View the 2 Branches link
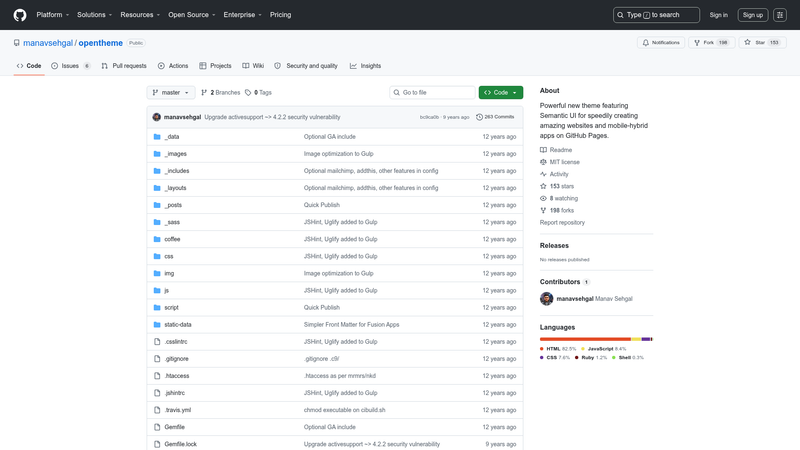The width and height of the screenshot is (800, 450). coord(220,92)
